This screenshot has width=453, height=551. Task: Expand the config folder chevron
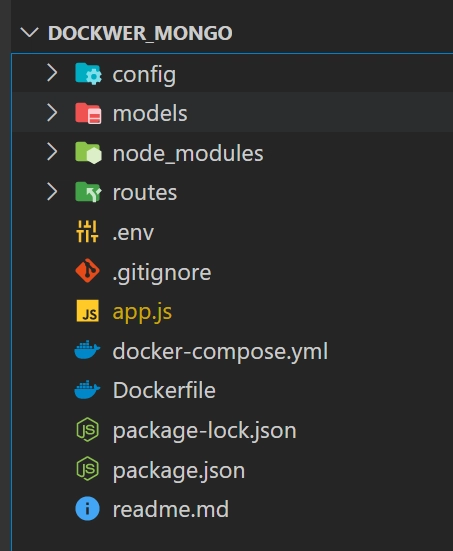click(x=52, y=73)
